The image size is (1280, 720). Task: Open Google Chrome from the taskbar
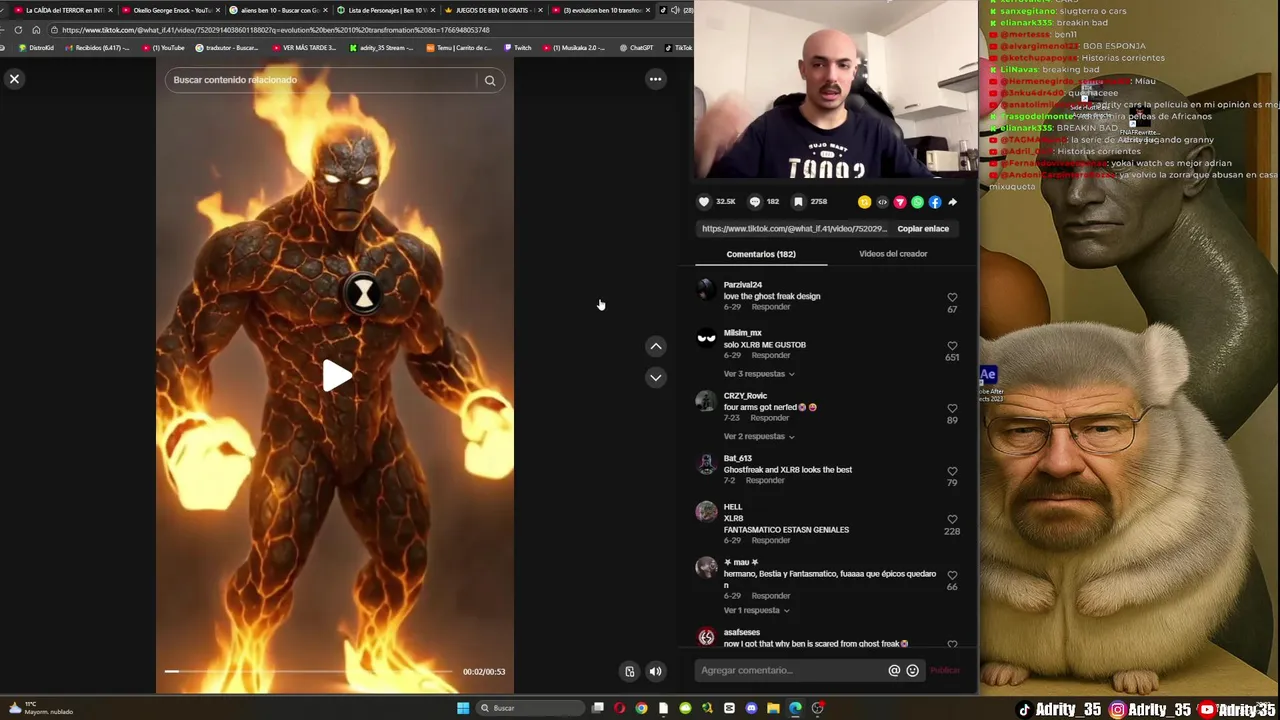[641, 708]
